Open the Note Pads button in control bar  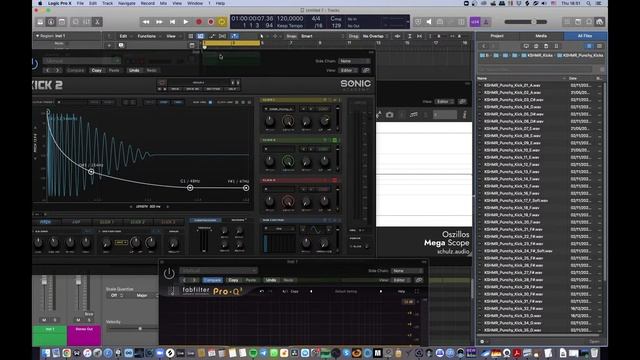tap(578, 22)
